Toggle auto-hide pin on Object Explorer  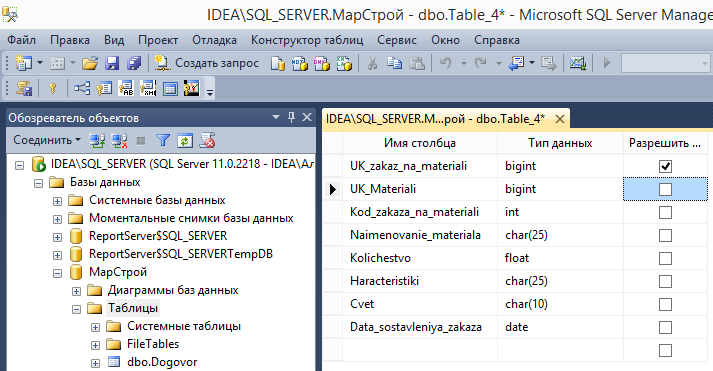pyautogui.click(x=291, y=117)
